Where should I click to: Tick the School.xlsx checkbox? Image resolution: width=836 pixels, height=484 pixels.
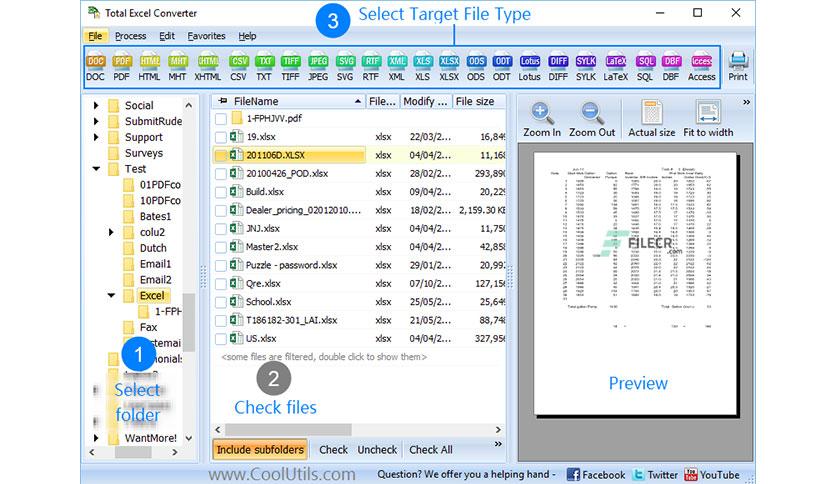tap(221, 302)
